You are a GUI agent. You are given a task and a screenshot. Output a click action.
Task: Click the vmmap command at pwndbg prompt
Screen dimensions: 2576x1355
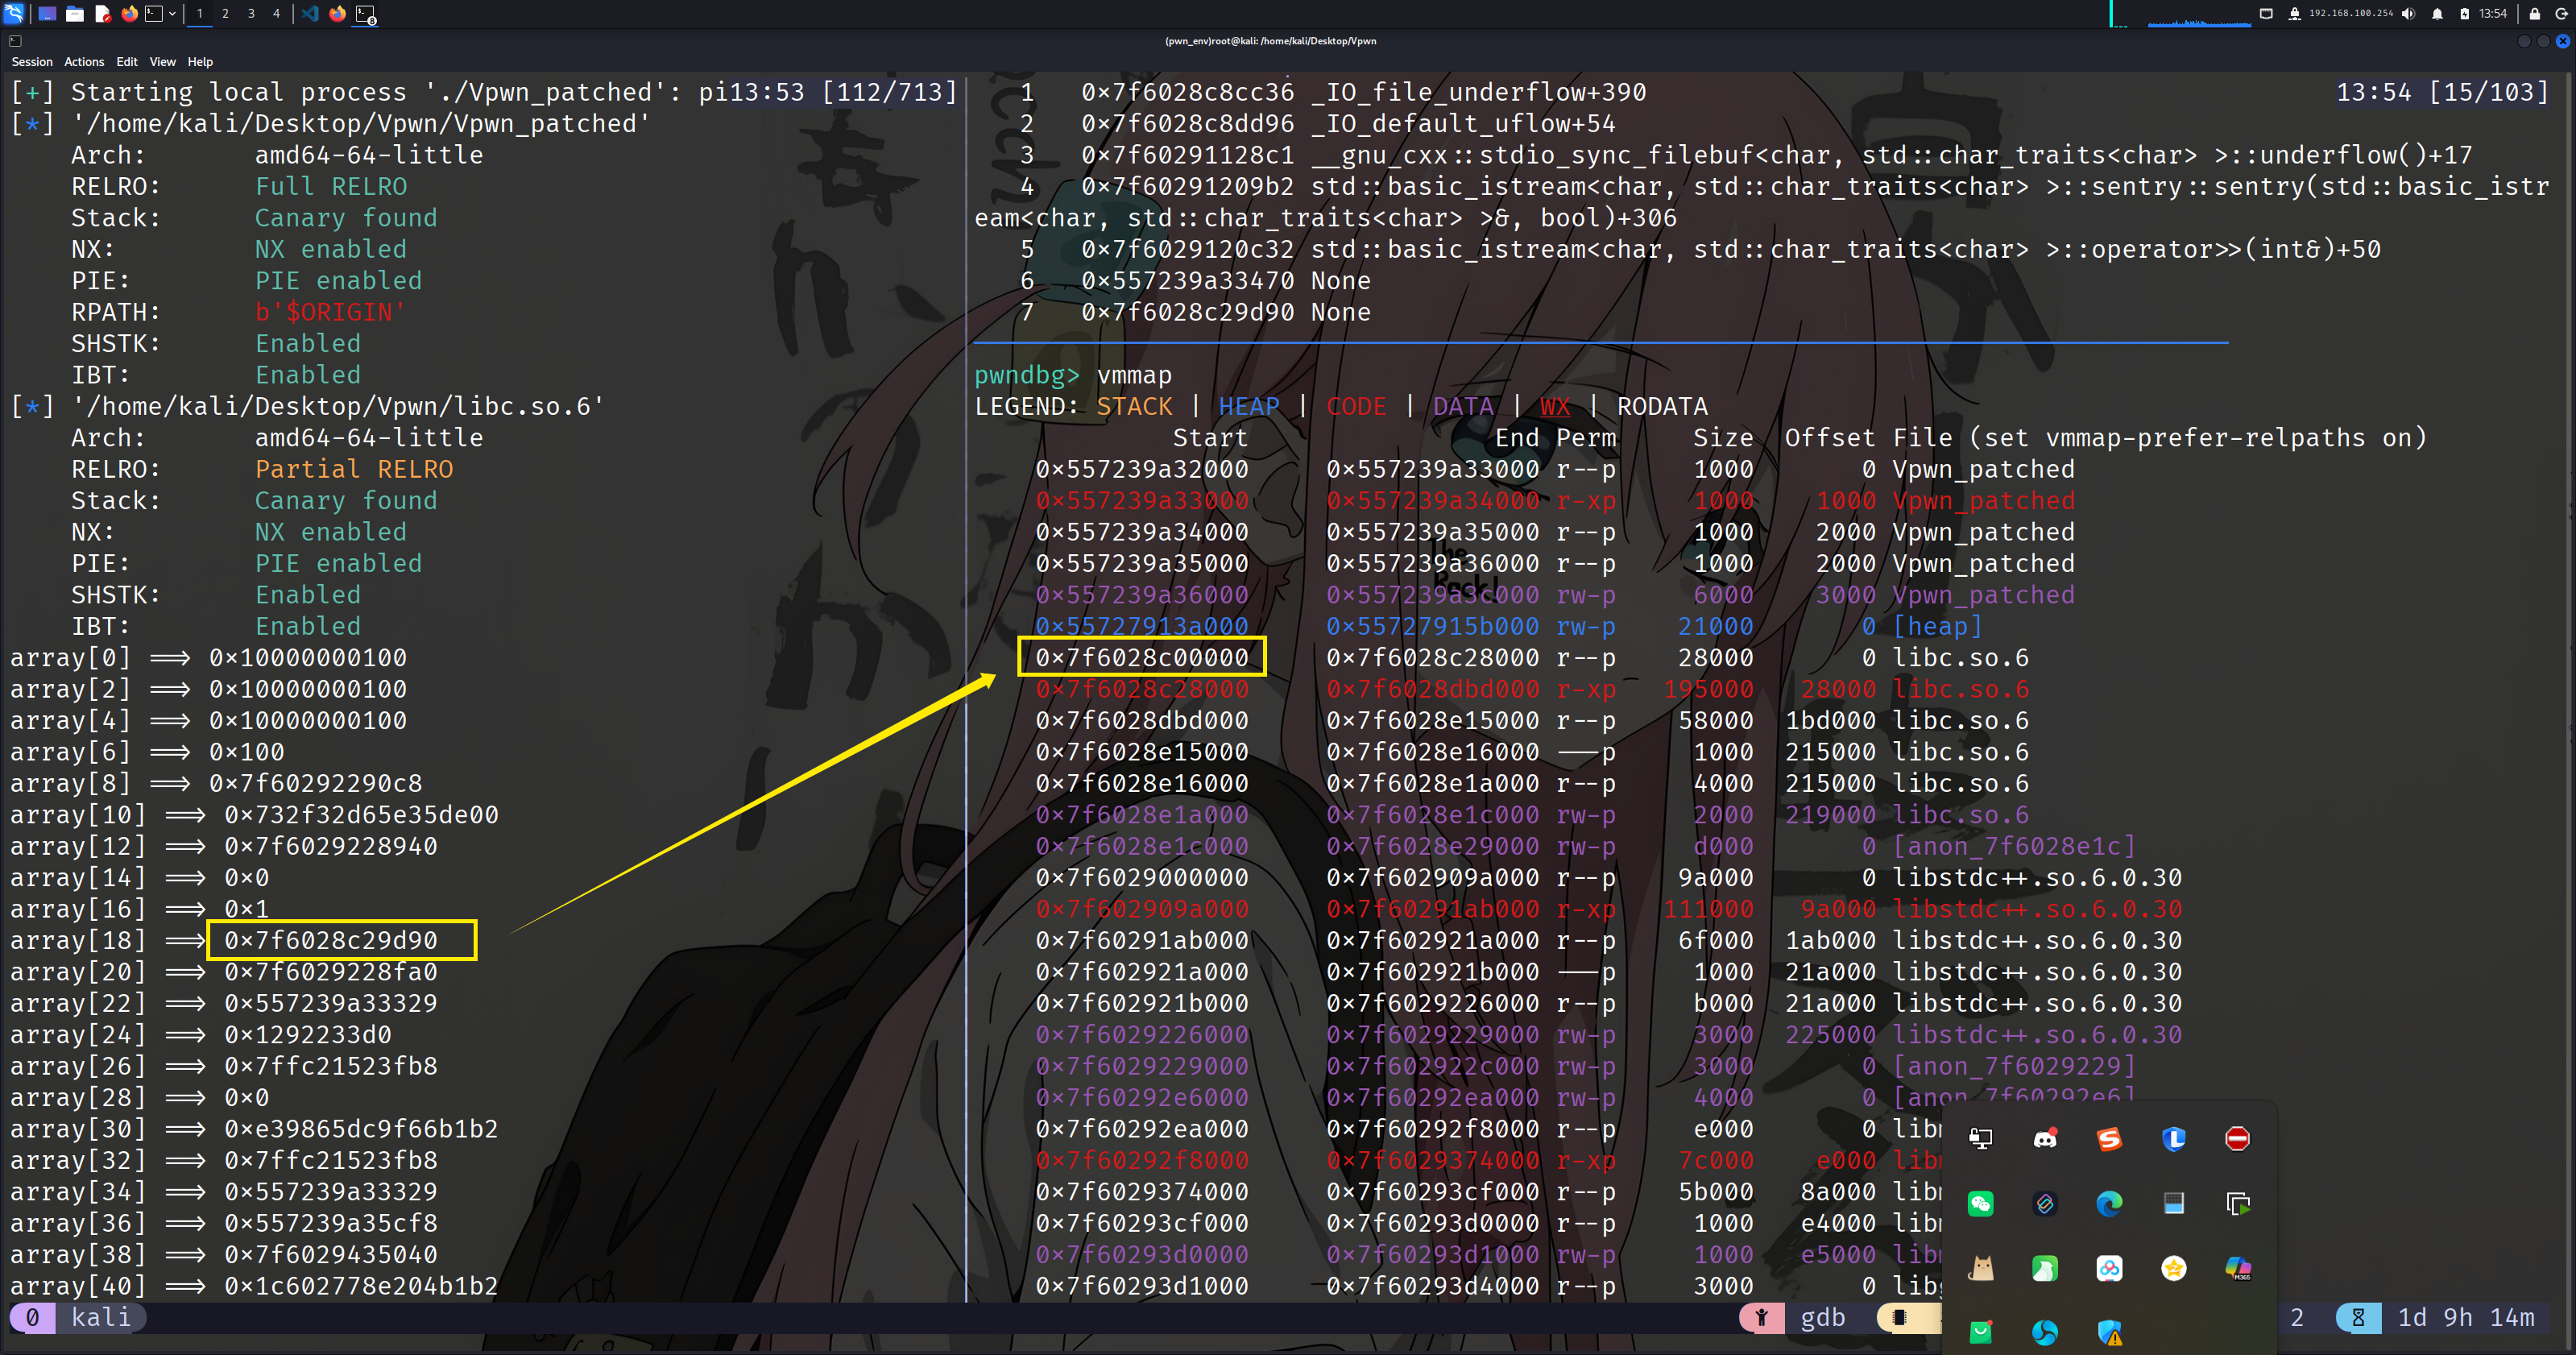(x=1134, y=375)
